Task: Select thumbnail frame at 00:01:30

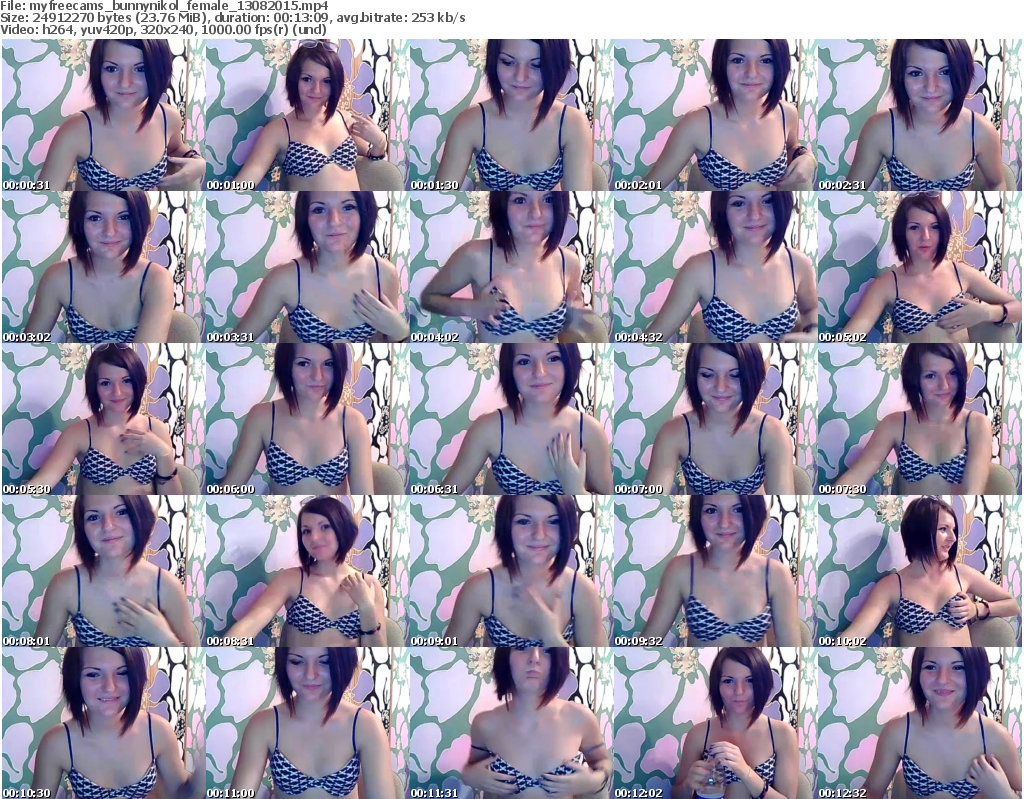Action: point(511,115)
